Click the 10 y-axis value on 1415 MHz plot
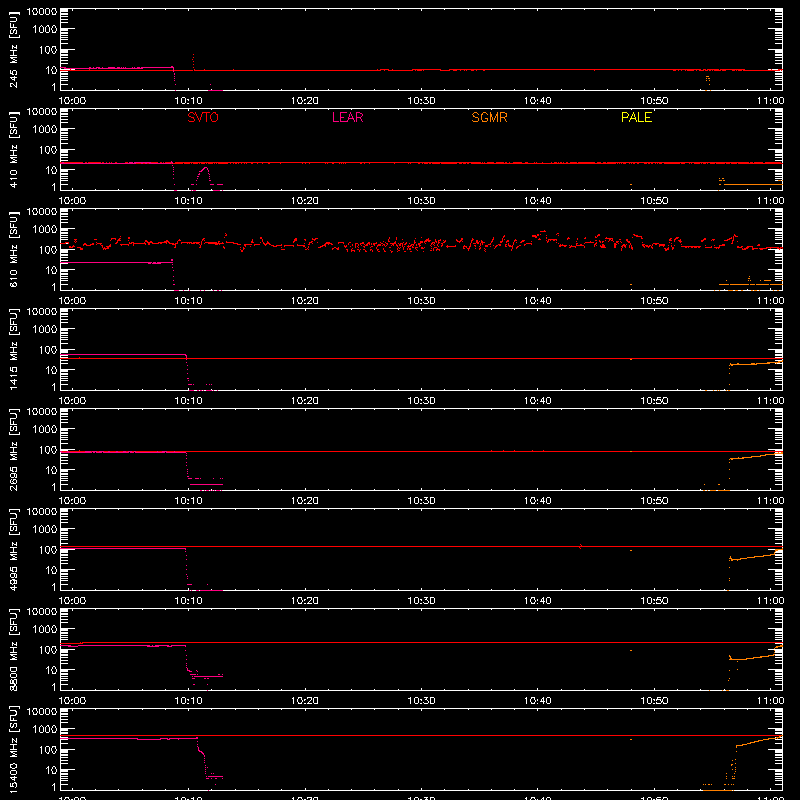Image resolution: width=800 pixels, height=800 pixels. pos(51,370)
